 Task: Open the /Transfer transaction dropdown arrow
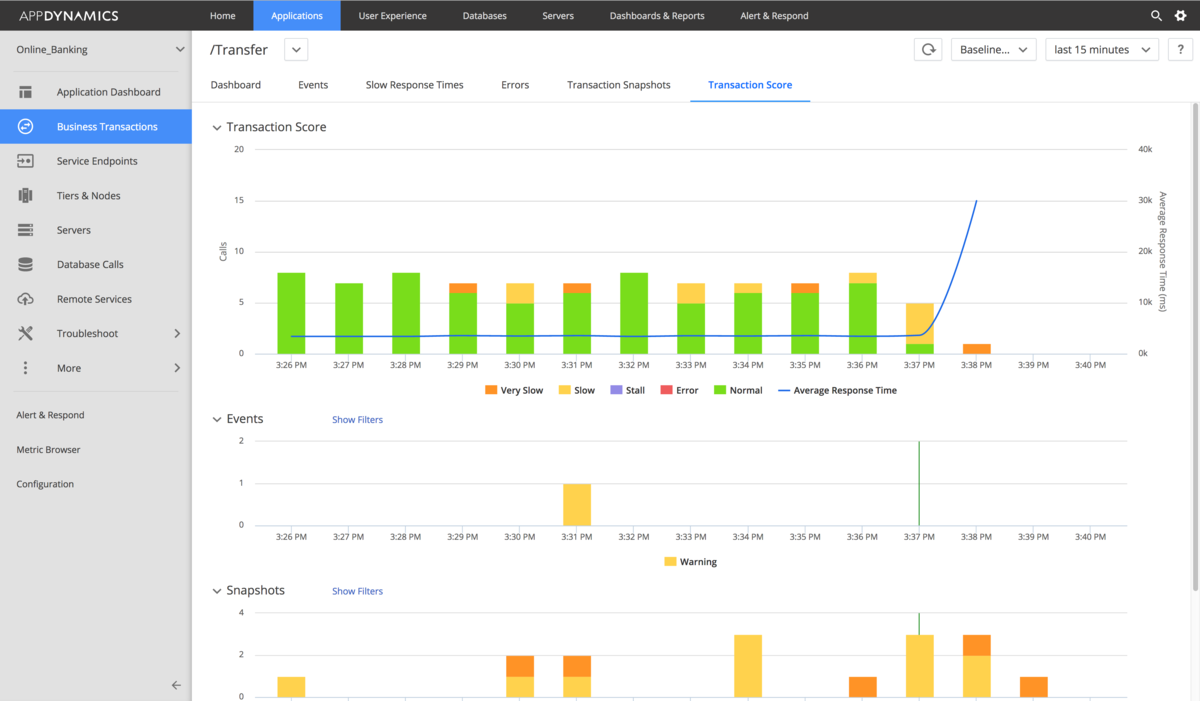297,50
